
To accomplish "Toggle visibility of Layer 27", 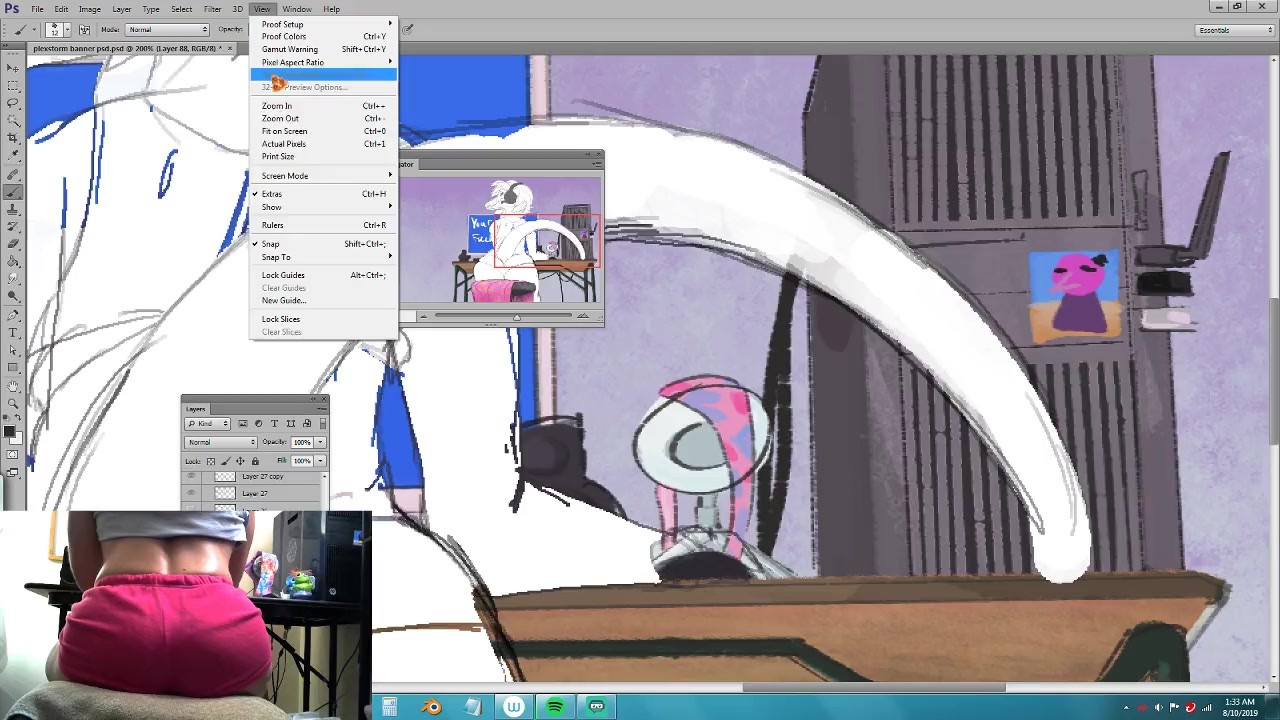I will point(191,493).
